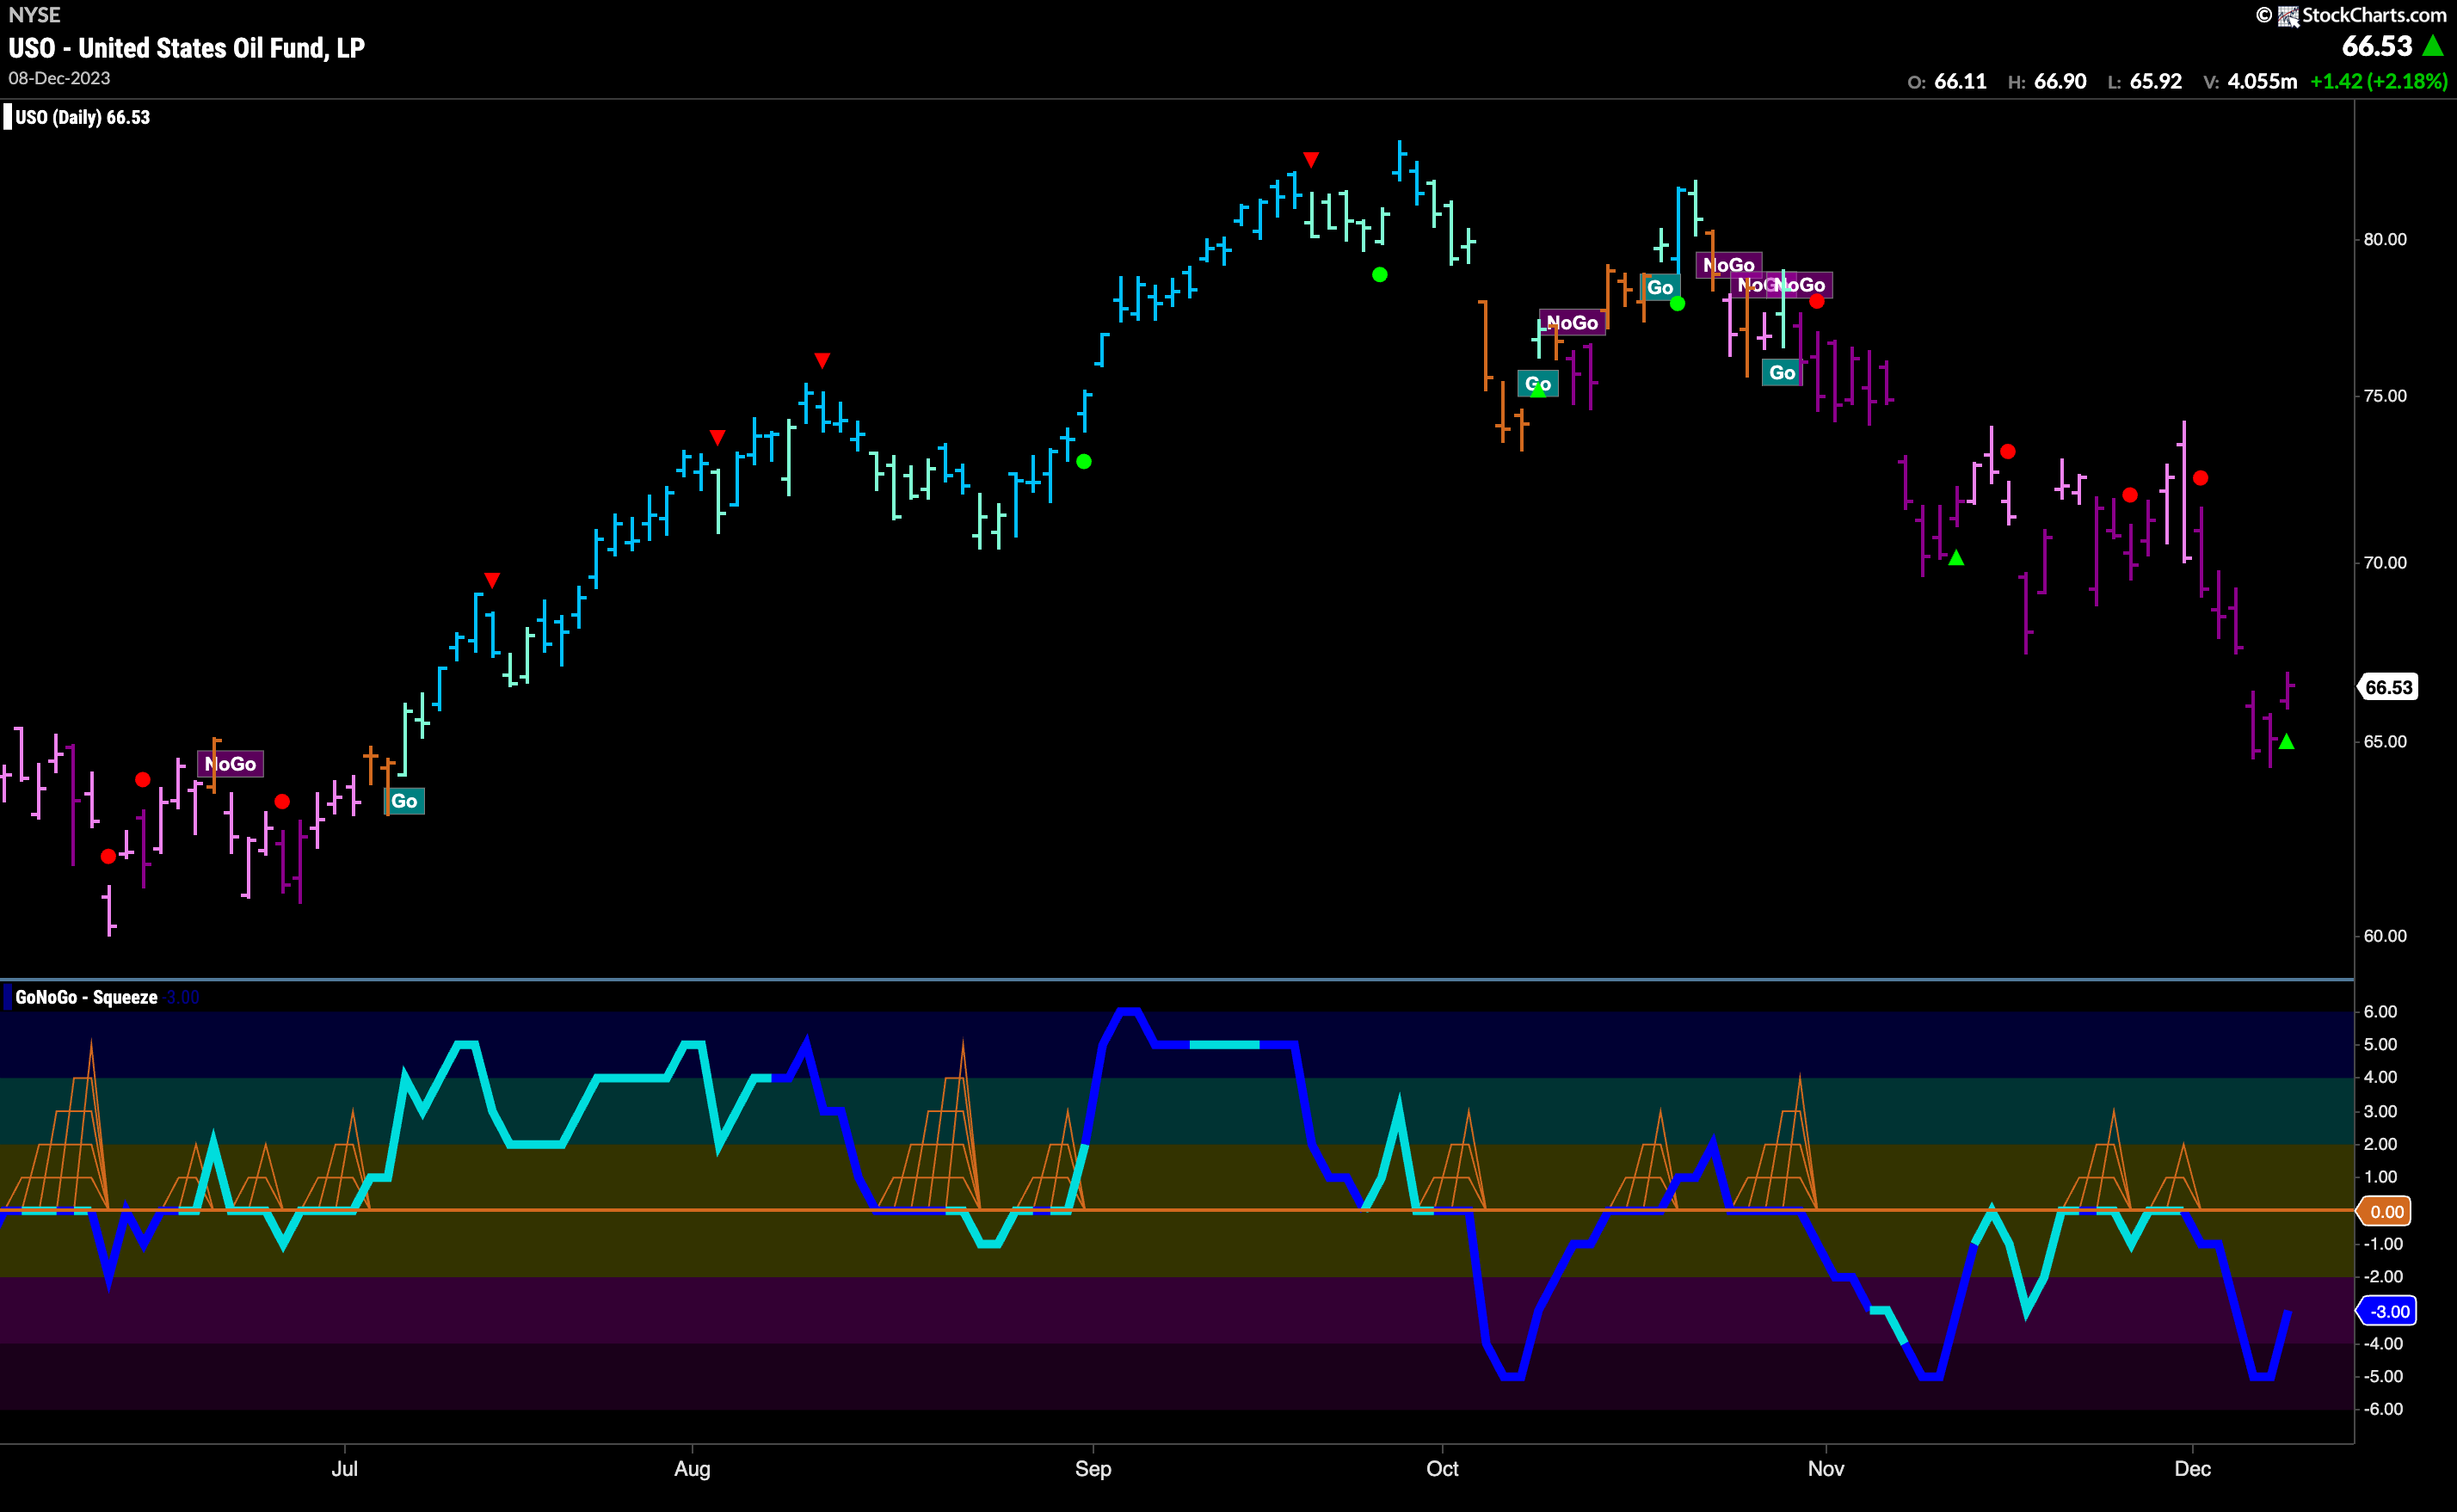Click the lowest red circle in June near 62
The width and height of the screenshot is (2457, 1512).
click(108, 856)
